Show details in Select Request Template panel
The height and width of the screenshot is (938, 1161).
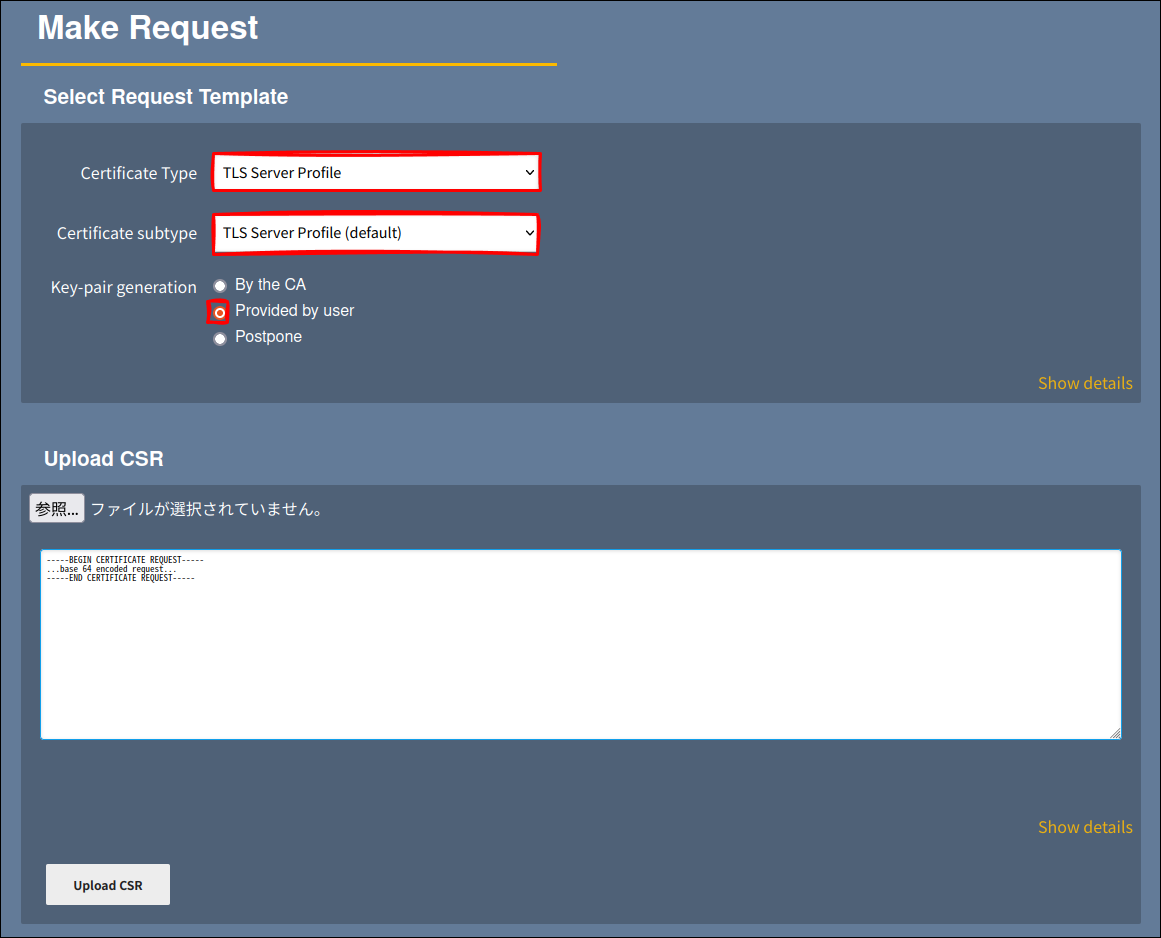[1084, 383]
